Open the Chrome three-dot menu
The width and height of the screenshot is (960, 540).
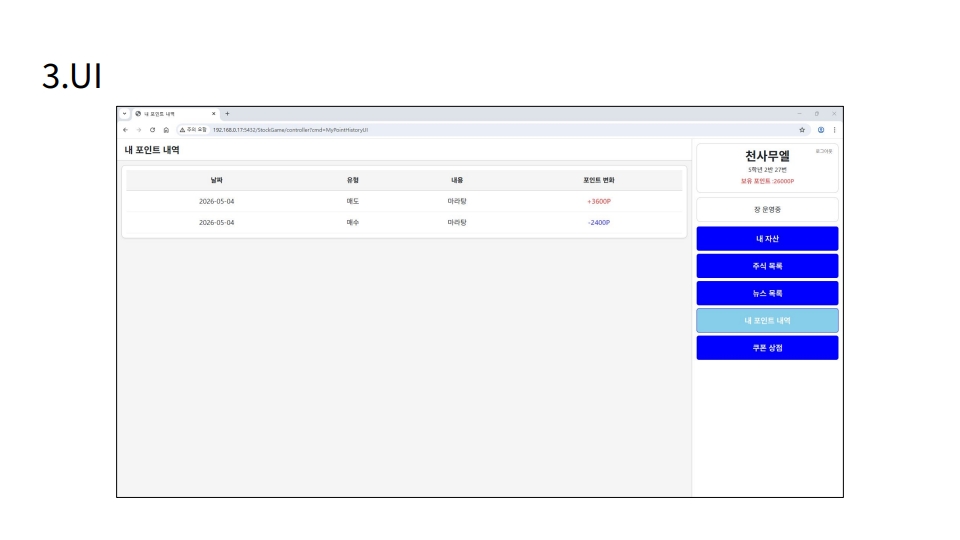834,130
